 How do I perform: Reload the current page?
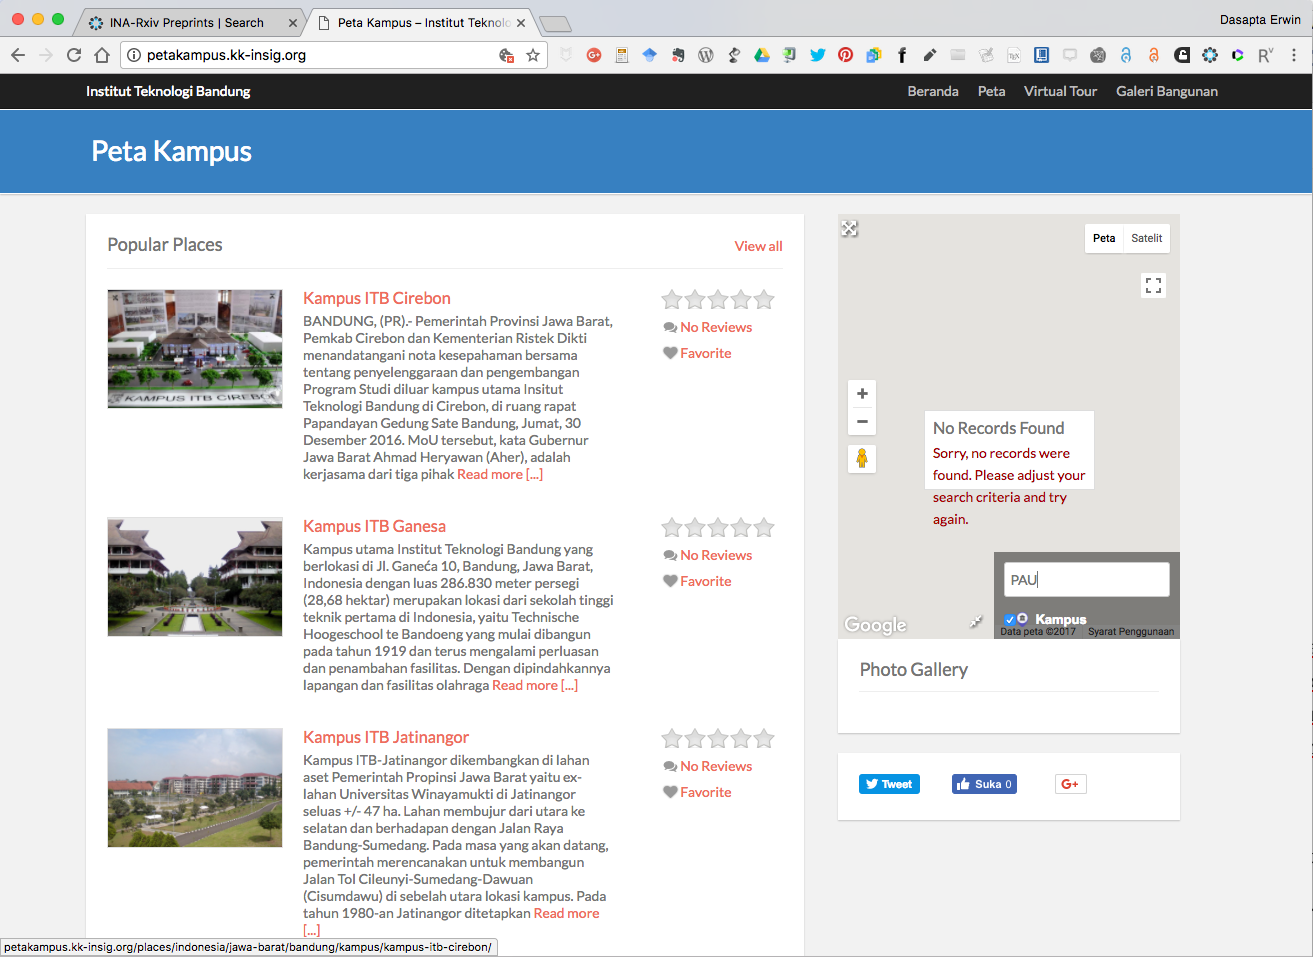click(x=74, y=55)
